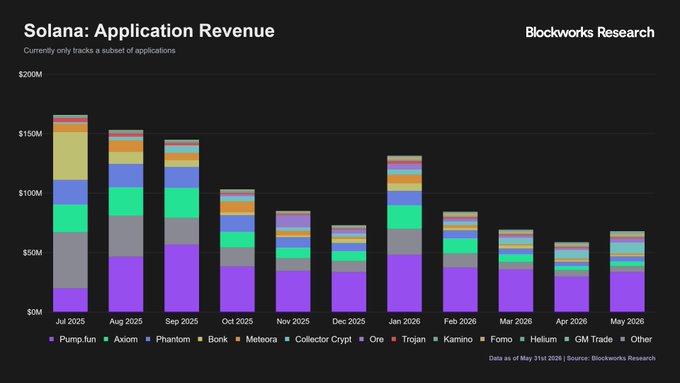Click the Trojan legend color swatch
This screenshot has height=383, width=680.
click(x=394, y=339)
